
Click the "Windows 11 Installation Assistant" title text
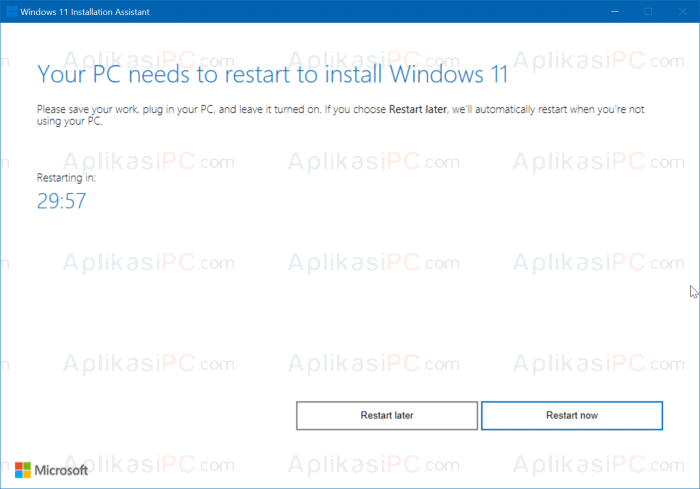85,12
